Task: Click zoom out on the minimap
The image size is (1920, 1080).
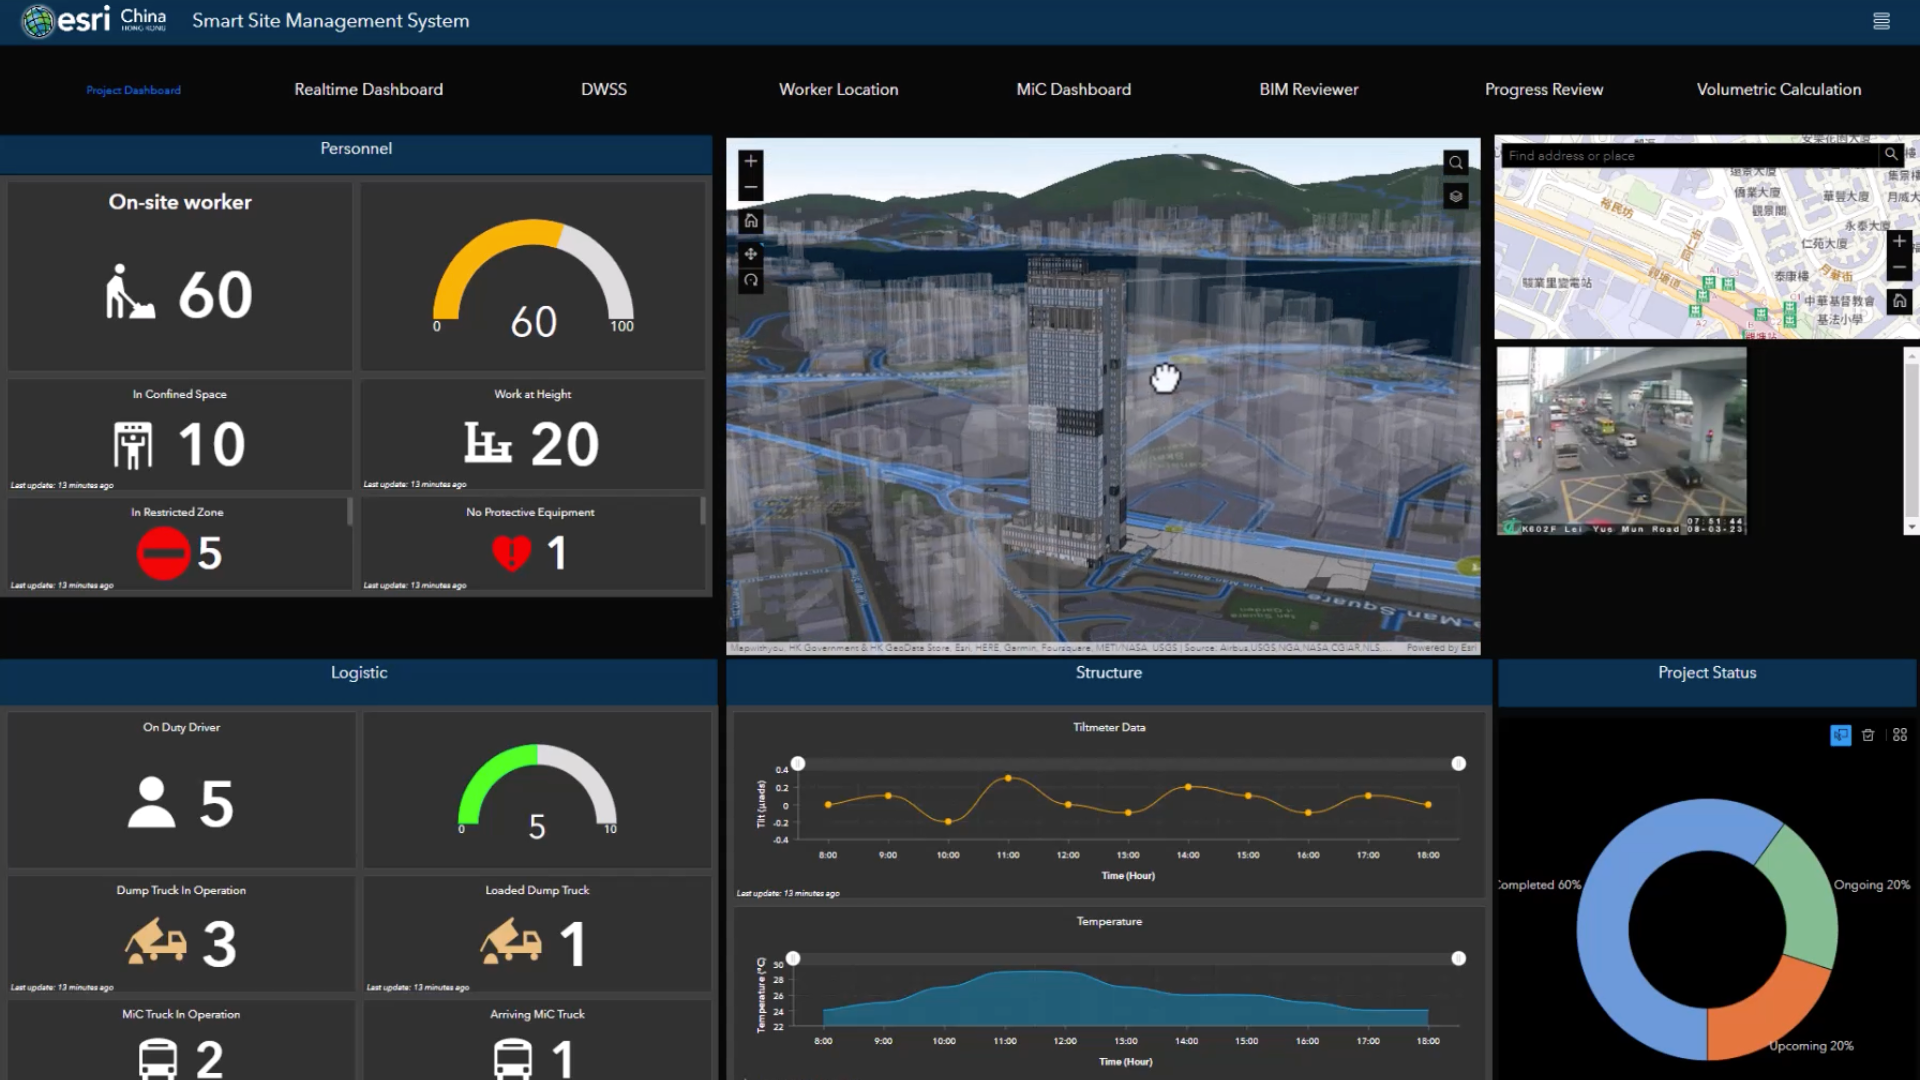Action: [1898, 266]
